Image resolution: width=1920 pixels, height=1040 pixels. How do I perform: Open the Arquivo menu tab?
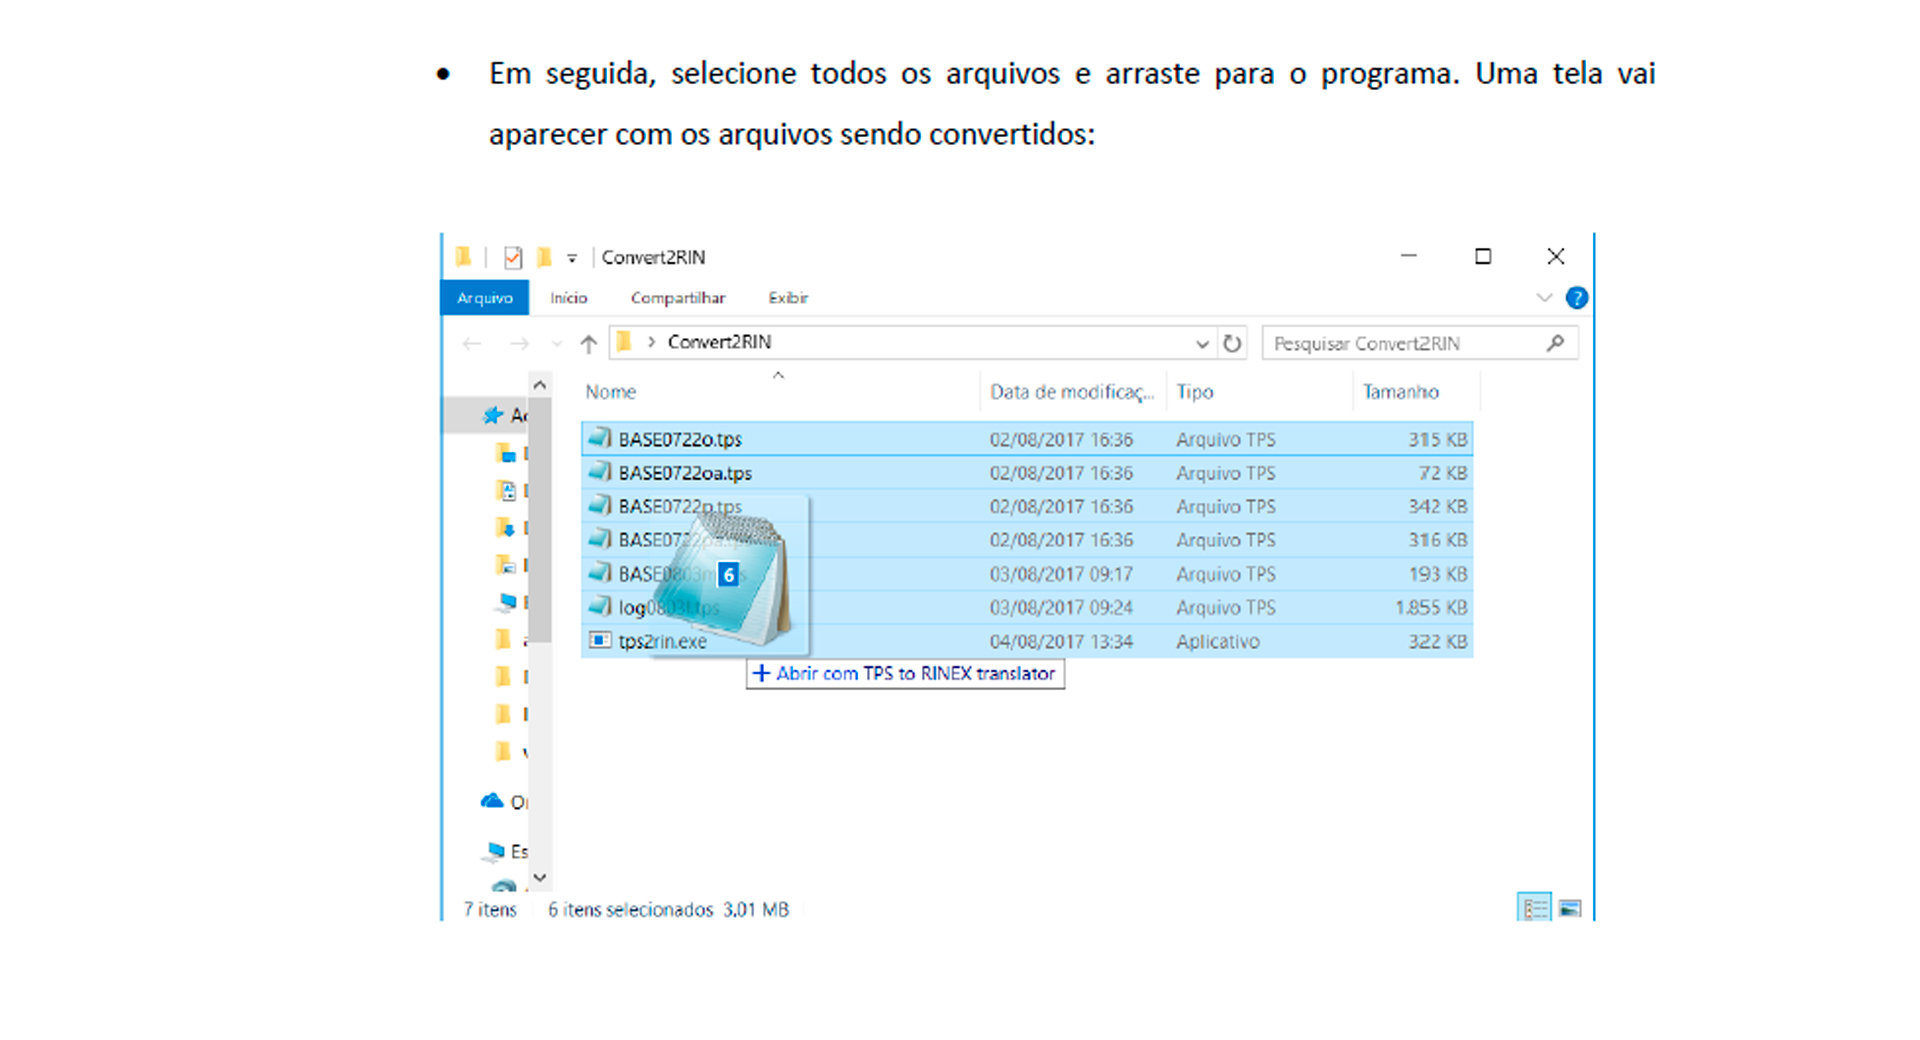pyautogui.click(x=485, y=298)
